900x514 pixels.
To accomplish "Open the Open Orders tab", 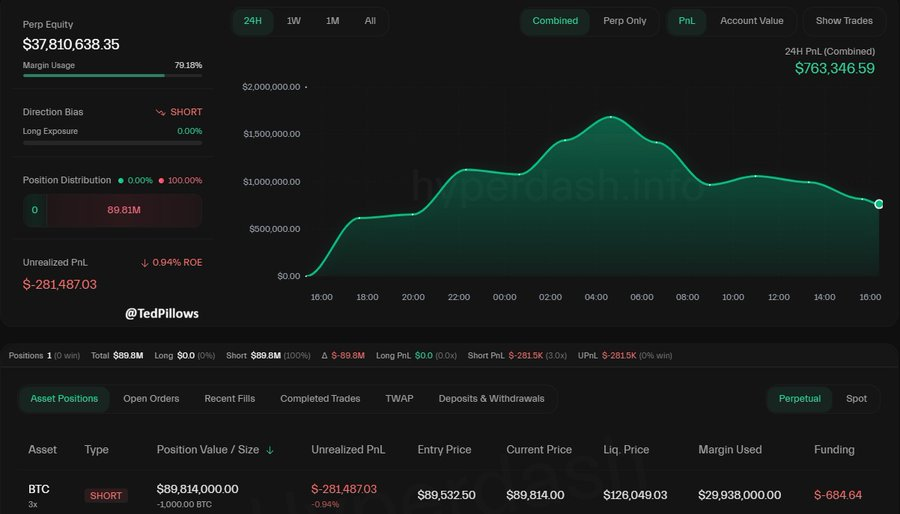I will pos(151,399).
